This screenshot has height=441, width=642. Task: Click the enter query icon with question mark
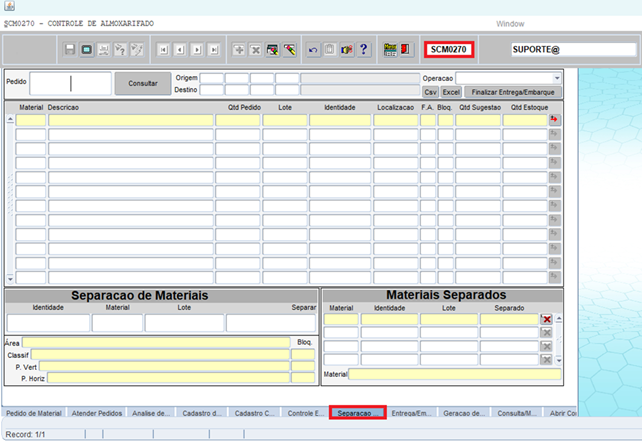tap(120, 50)
